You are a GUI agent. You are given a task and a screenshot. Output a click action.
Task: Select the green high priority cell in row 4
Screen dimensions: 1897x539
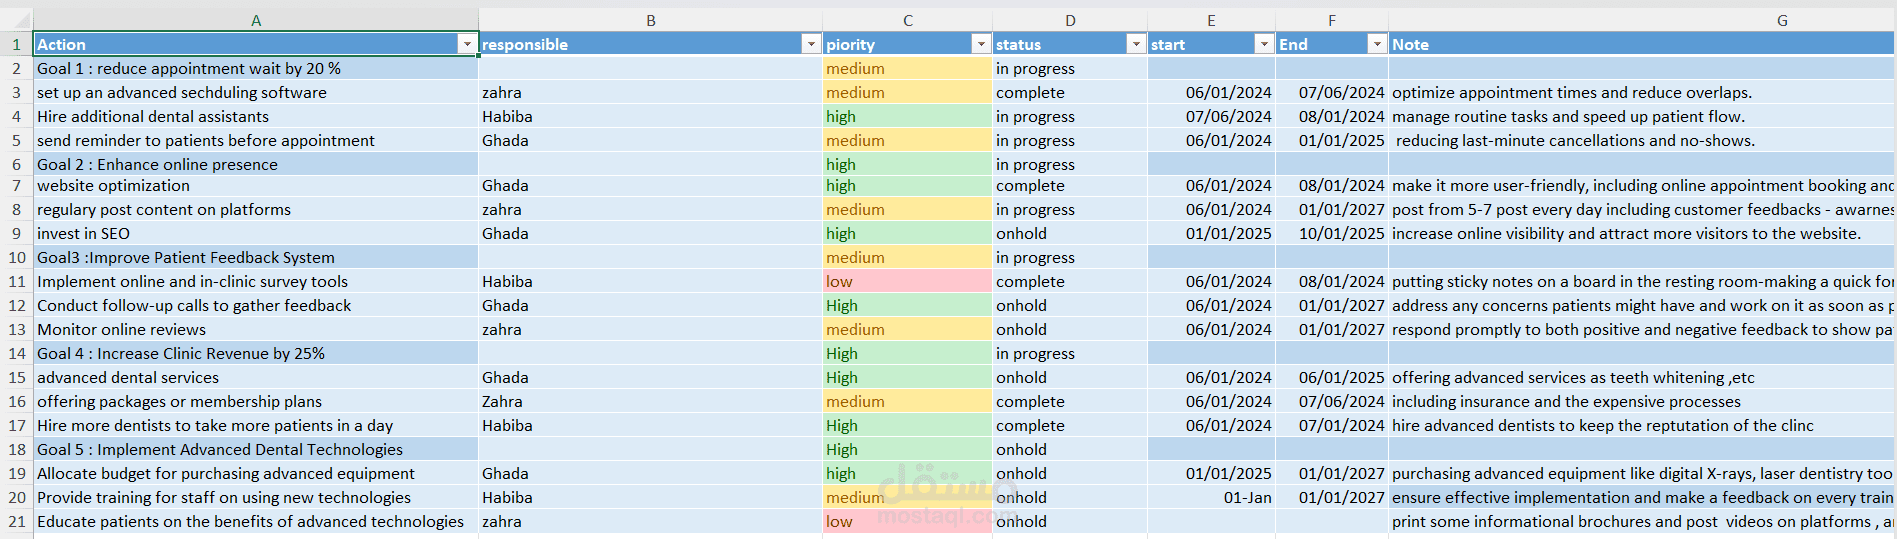click(x=907, y=116)
